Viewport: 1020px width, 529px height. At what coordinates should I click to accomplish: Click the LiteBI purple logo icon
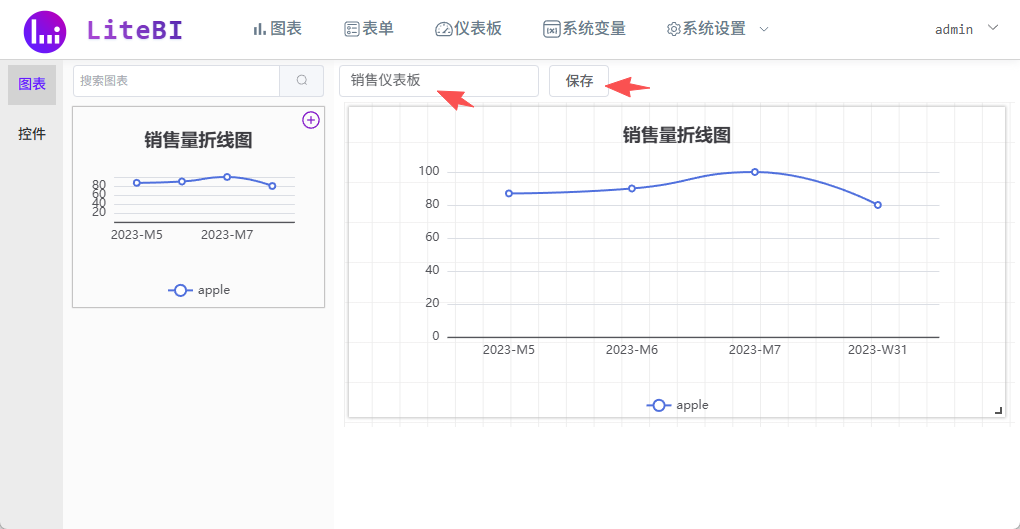pos(45,31)
